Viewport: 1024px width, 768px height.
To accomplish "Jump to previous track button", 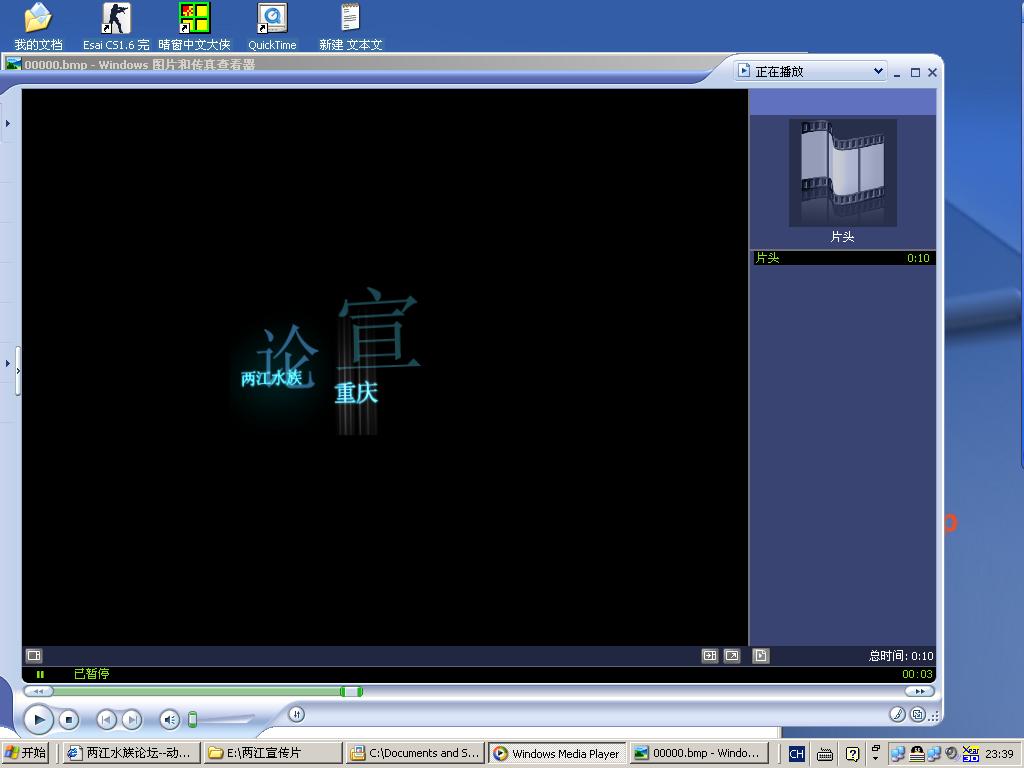I will click(106, 719).
